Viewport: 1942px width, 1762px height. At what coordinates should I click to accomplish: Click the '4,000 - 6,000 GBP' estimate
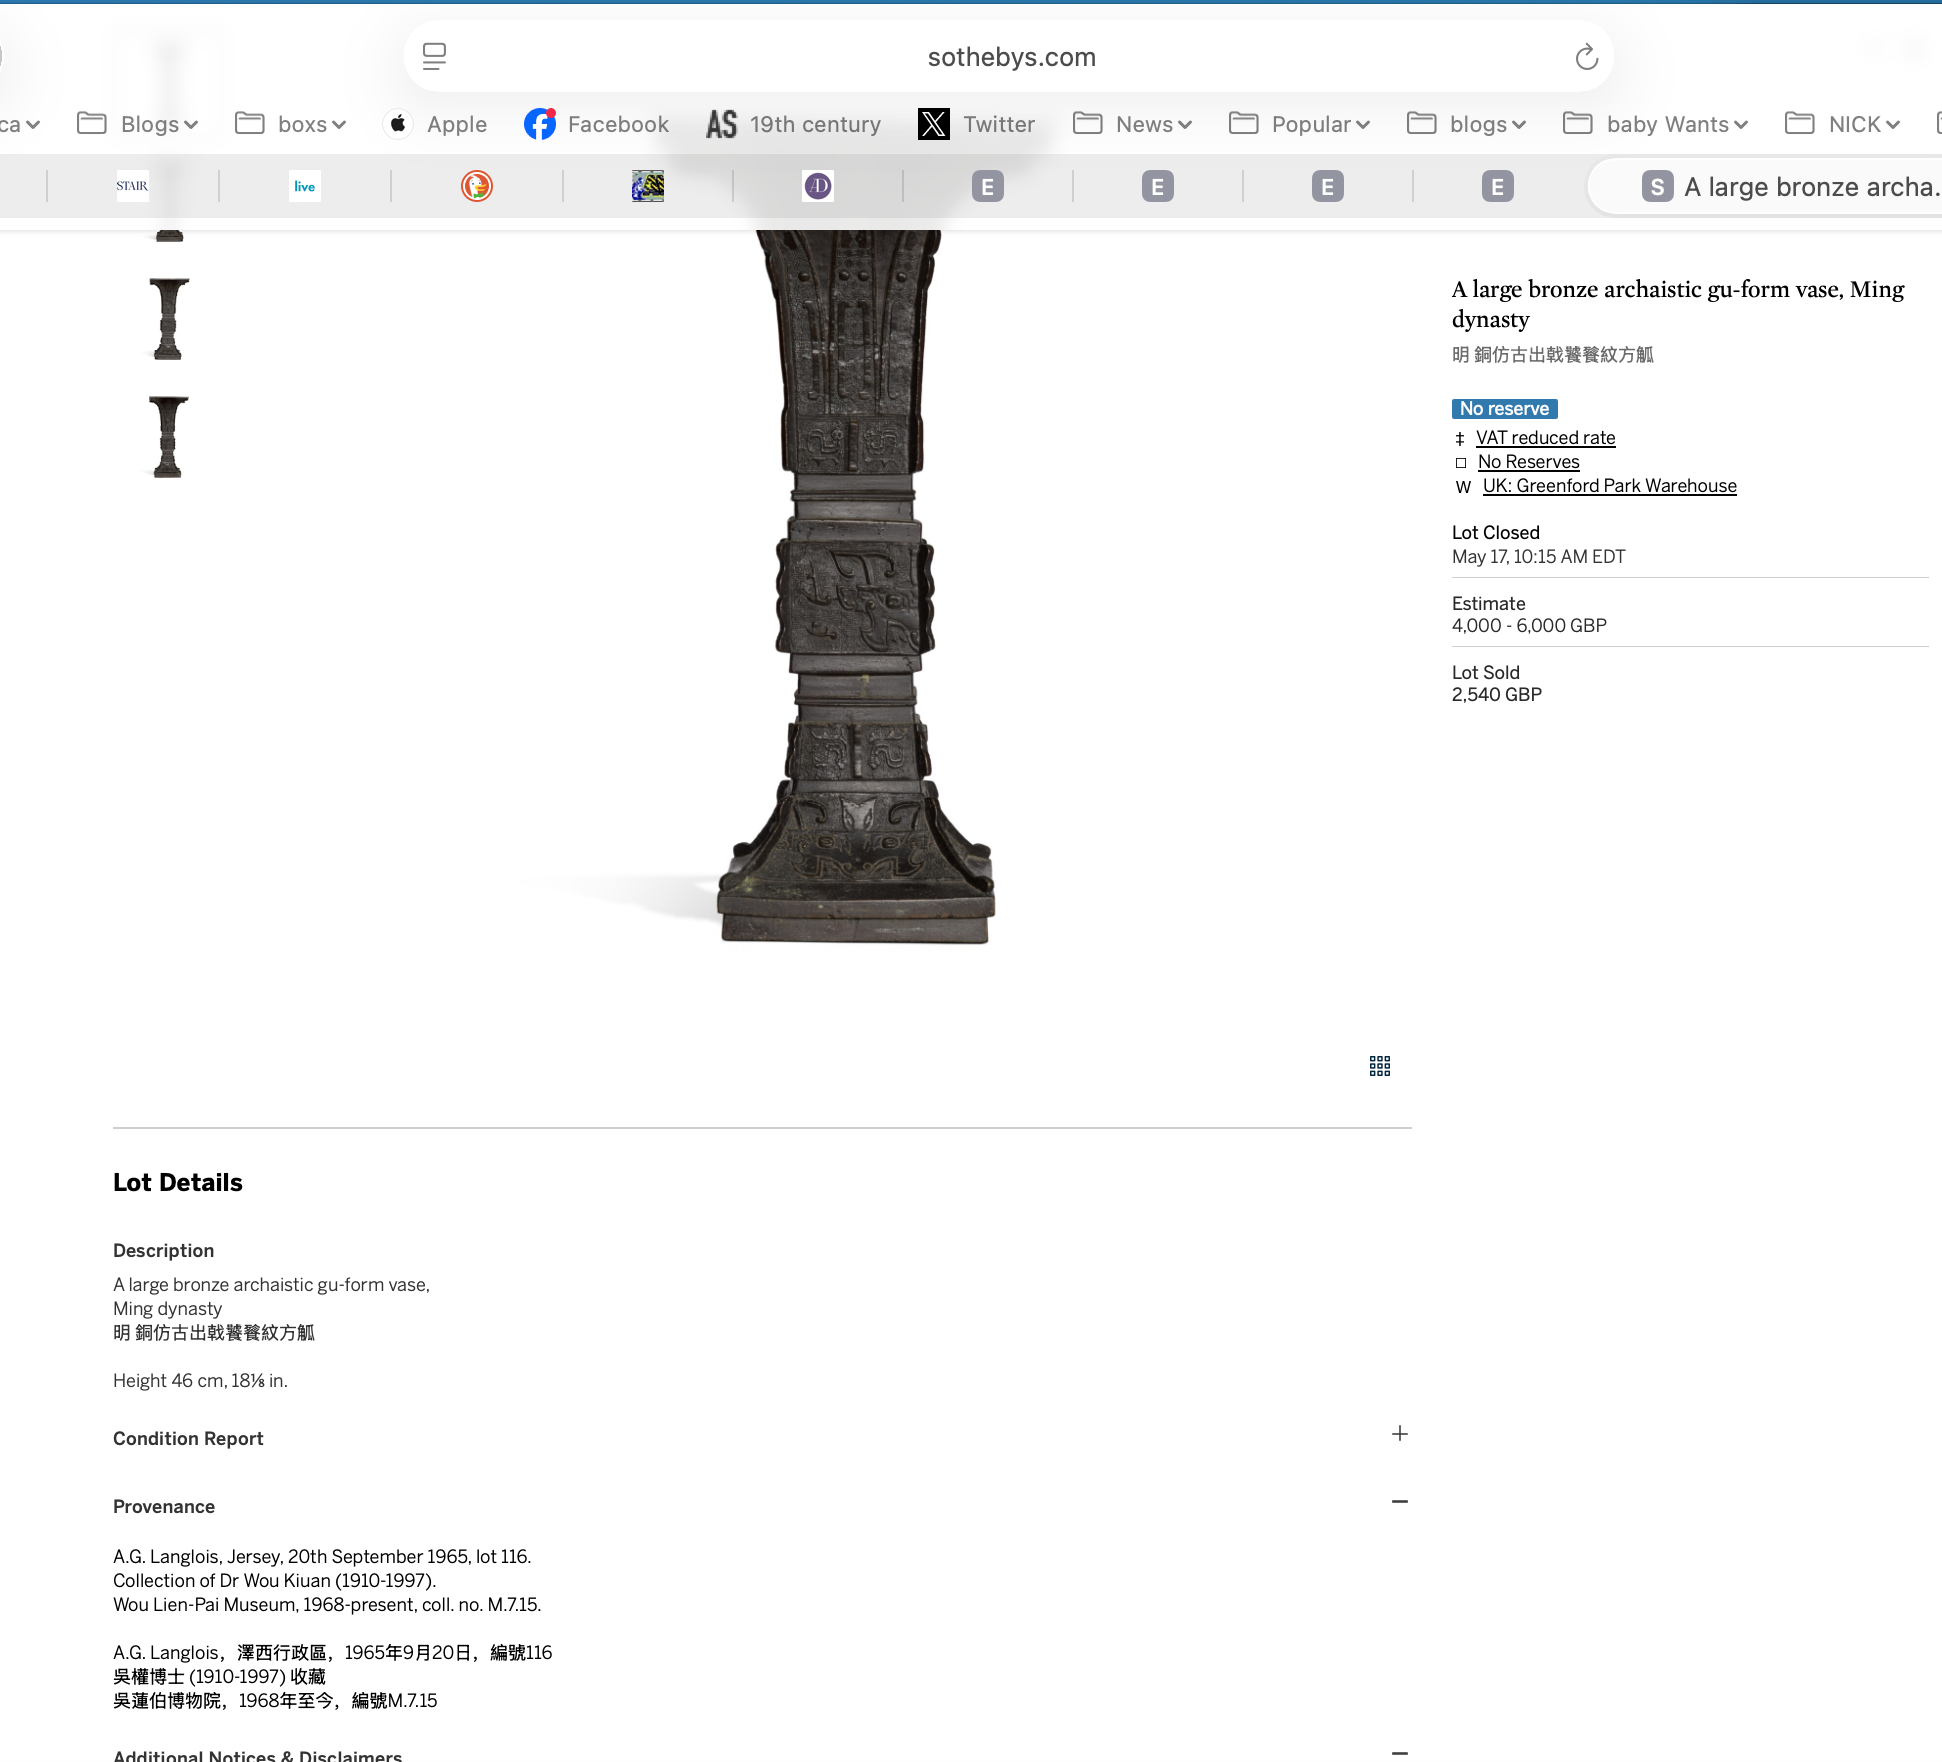[x=1529, y=626]
